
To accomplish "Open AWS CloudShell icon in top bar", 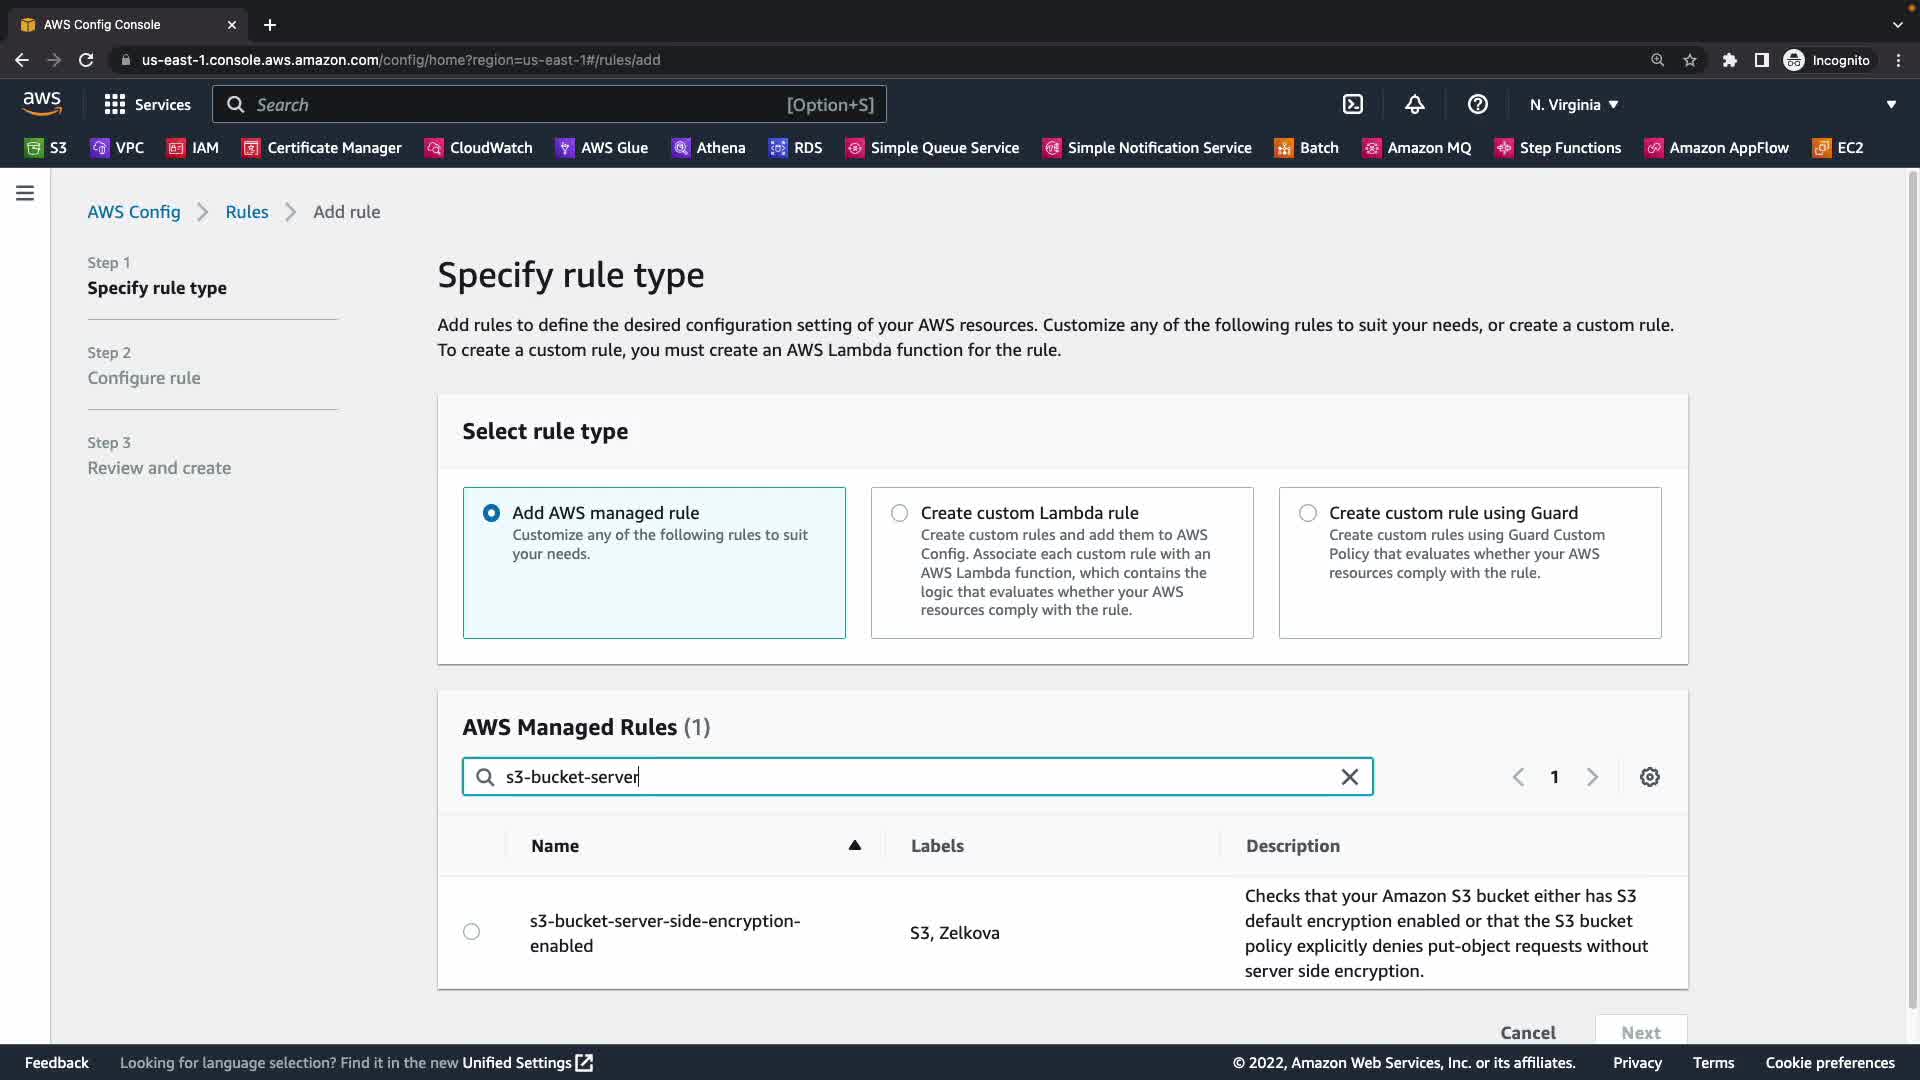I will coord(1352,104).
